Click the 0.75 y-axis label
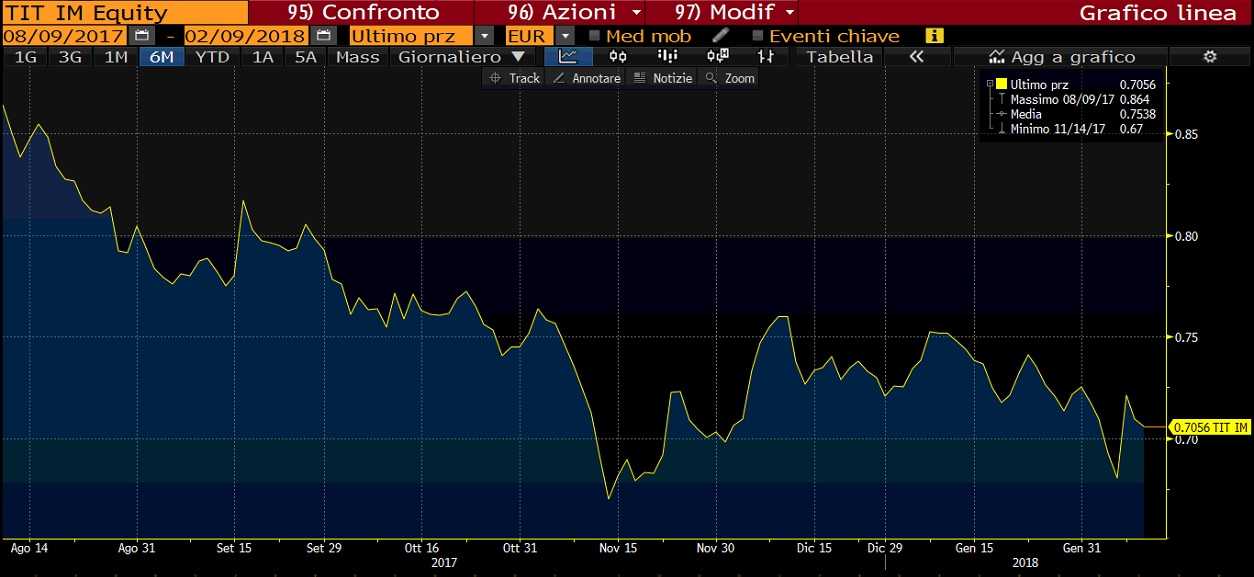The image size is (1254, 577). [1186, 337]
